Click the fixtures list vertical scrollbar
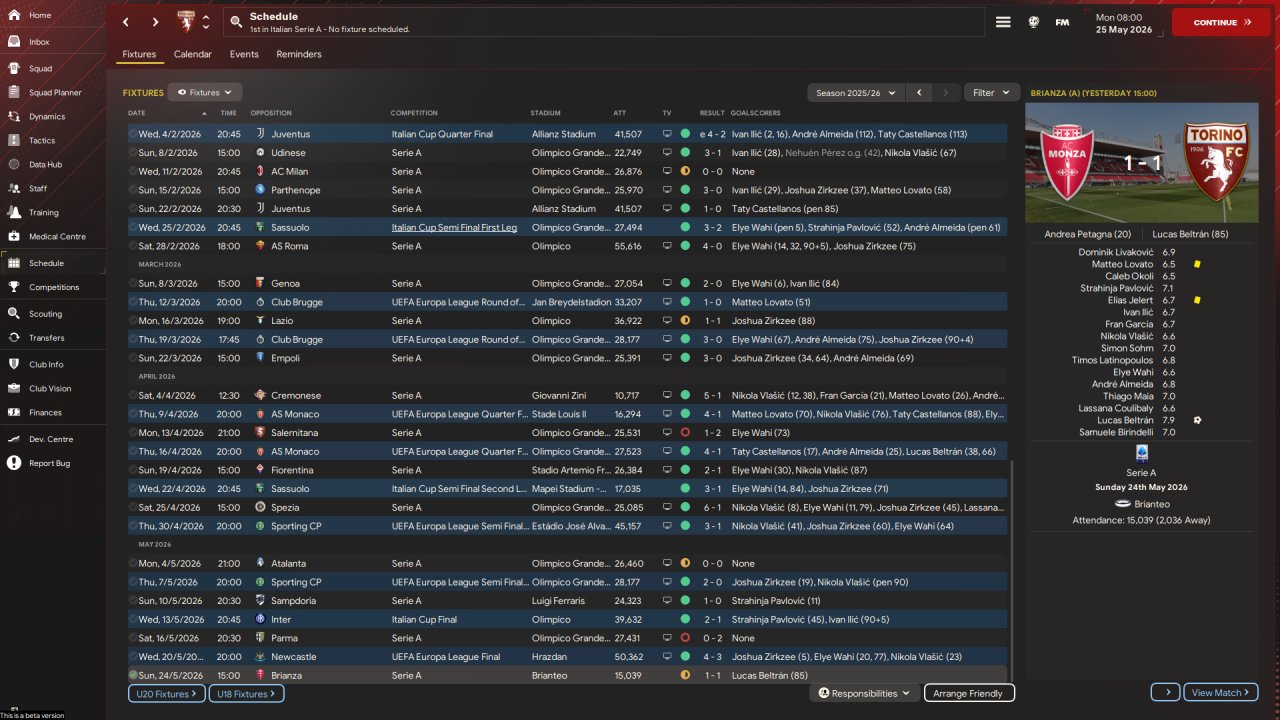 click(x=1012, y=570)
